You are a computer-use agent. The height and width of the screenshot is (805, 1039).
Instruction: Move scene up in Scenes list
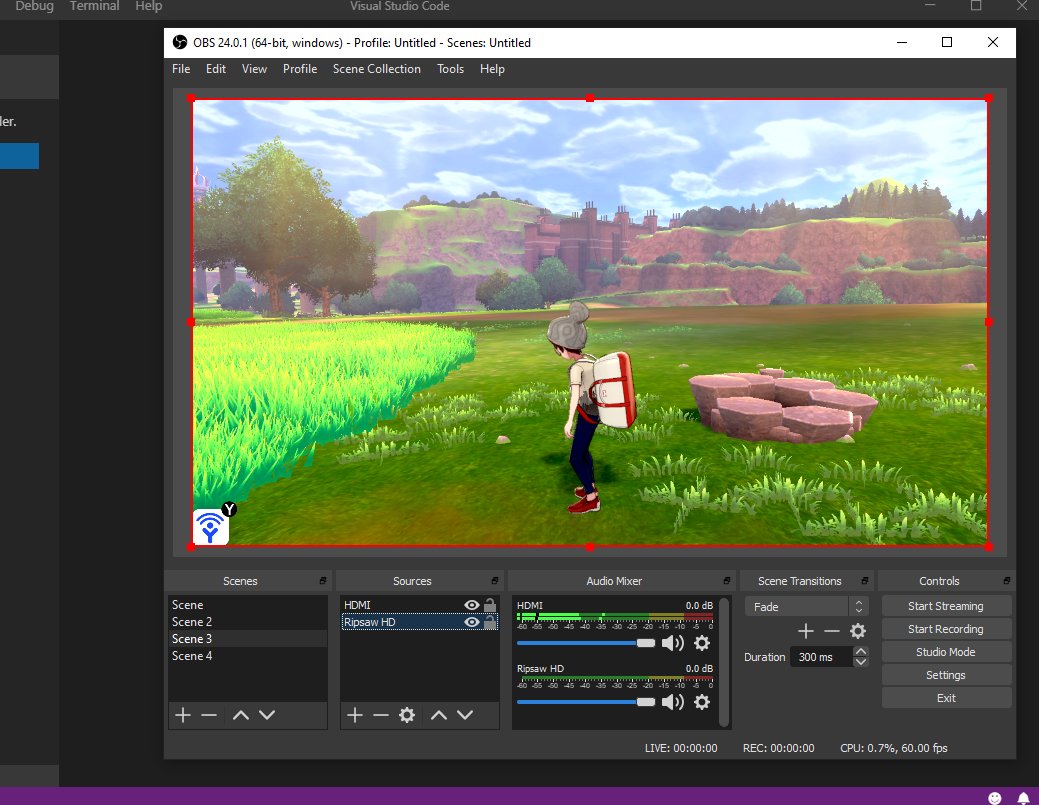click(241, 715)
